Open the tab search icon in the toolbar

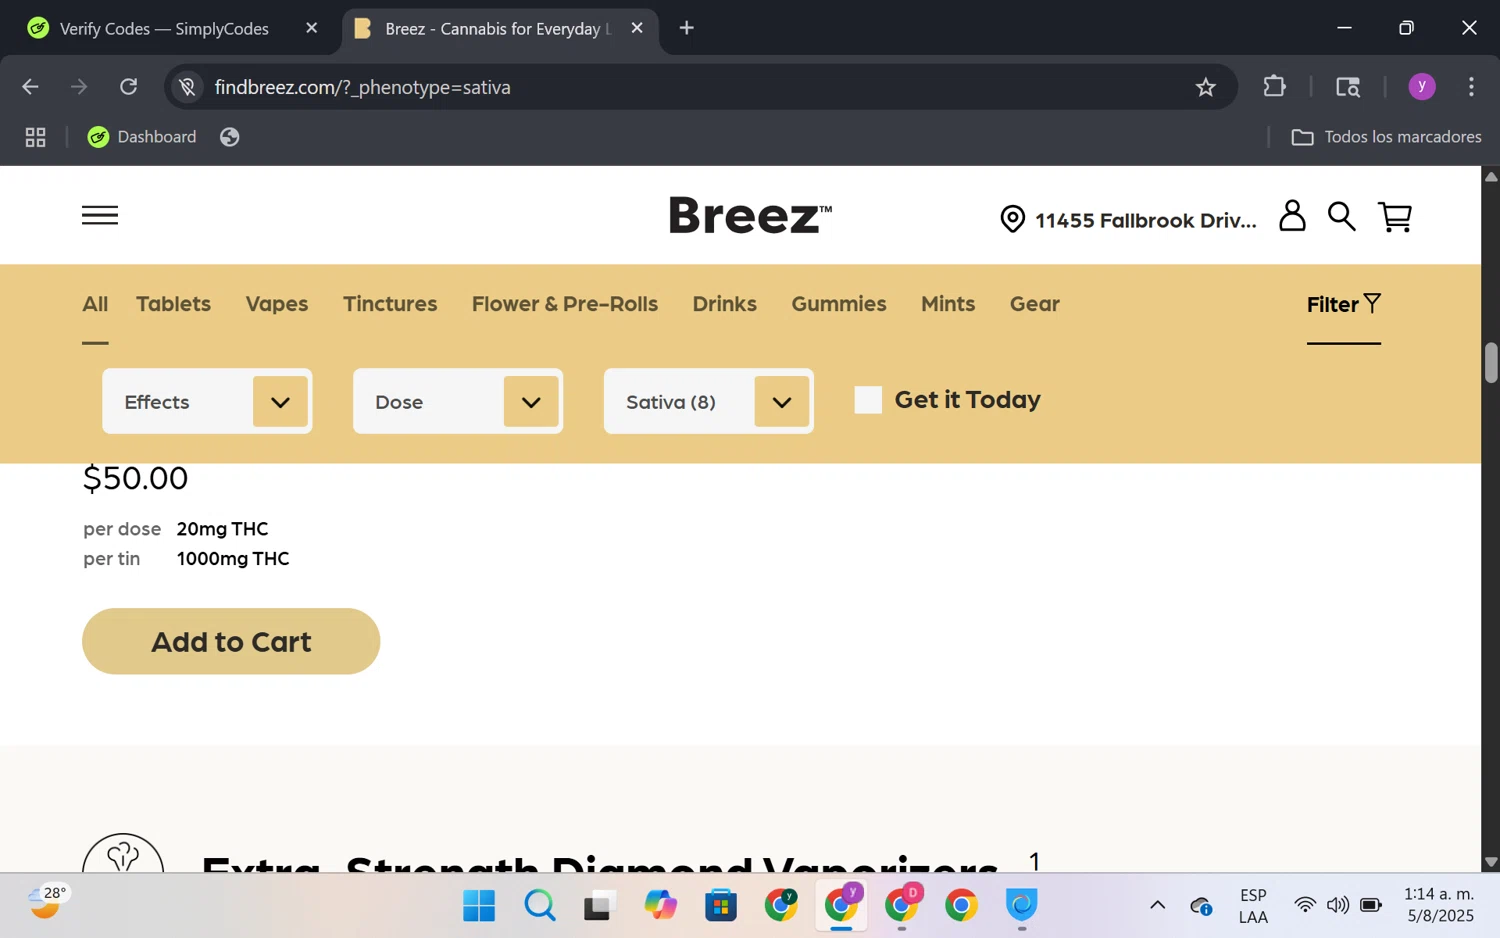tap(1348, 87)
